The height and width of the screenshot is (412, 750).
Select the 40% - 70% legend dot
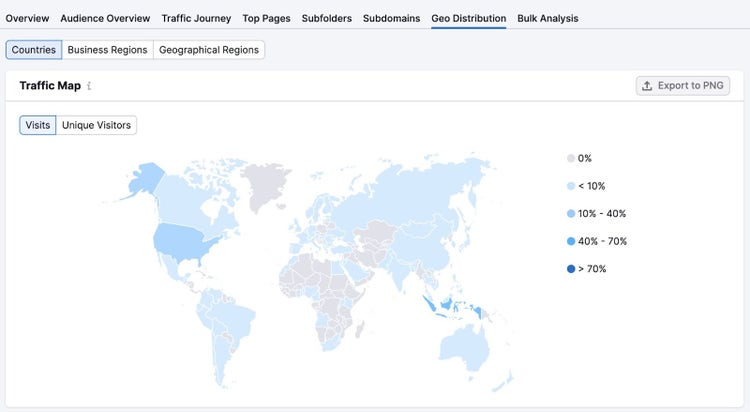click(571, 241)
